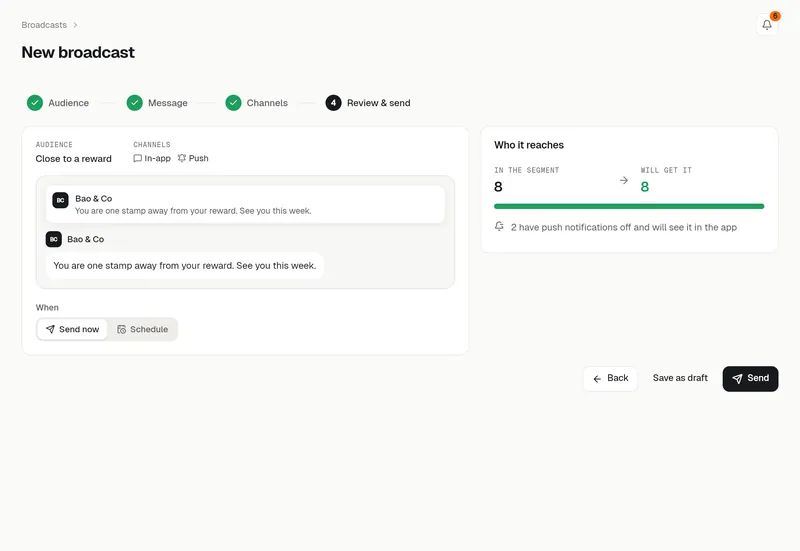Click 'Bao & Co' name above in-app bubble
The height and width of the screenshot is (551, 800).
coord(86,239)
